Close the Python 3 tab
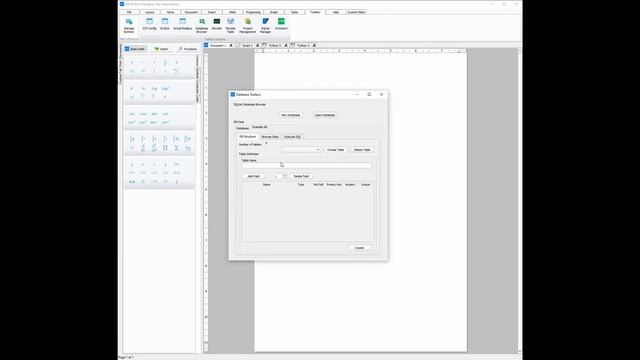 click(x=286, y=45)
